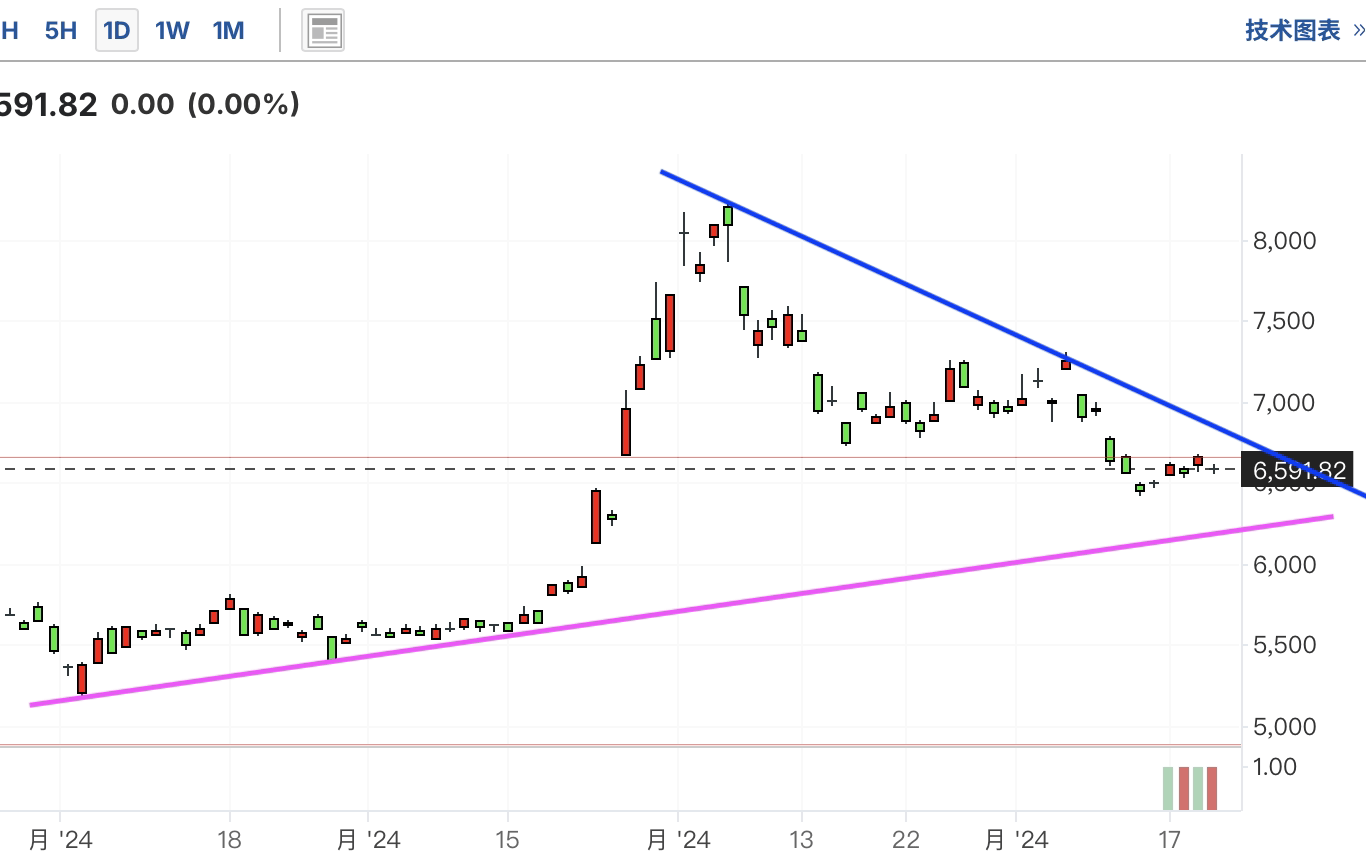1366x862 pixels.
Task: Click the date label 22
Action: click(905, 839)
